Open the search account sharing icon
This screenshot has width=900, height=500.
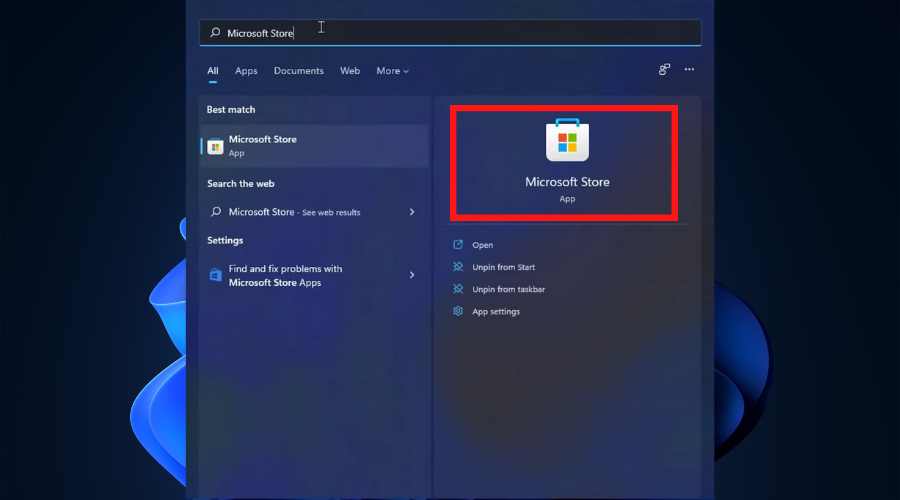(664, 69)
